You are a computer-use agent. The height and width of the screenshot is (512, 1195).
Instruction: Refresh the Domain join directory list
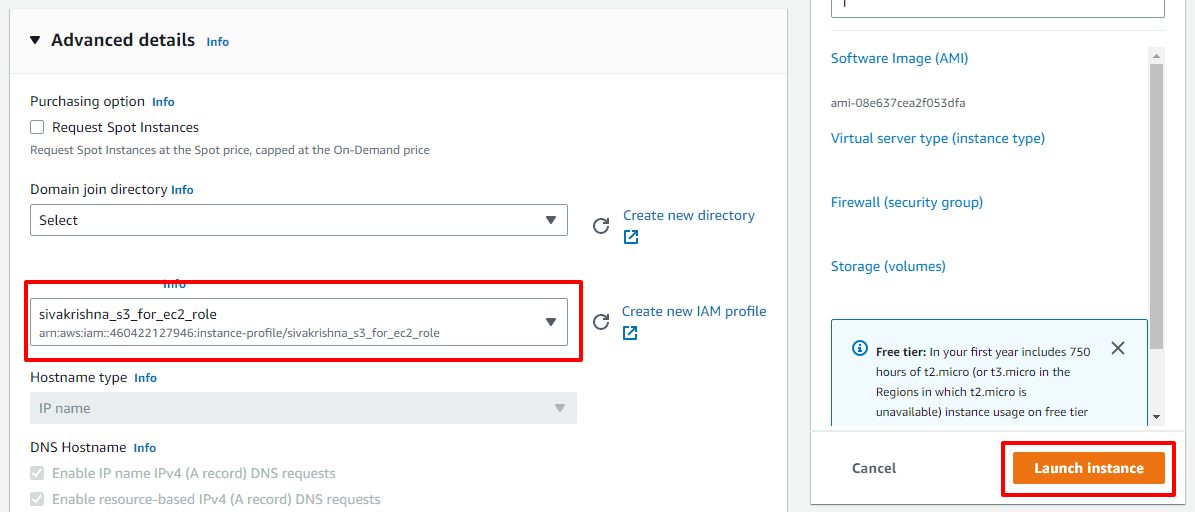click(601, 226)
